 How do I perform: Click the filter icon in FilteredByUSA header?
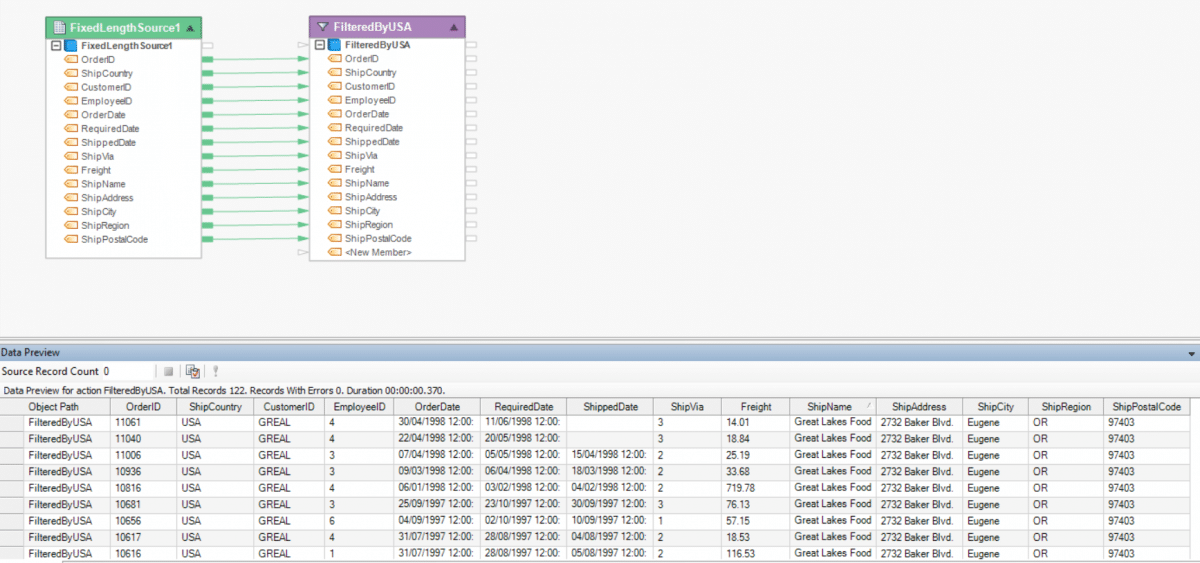[x=322, y=27]
